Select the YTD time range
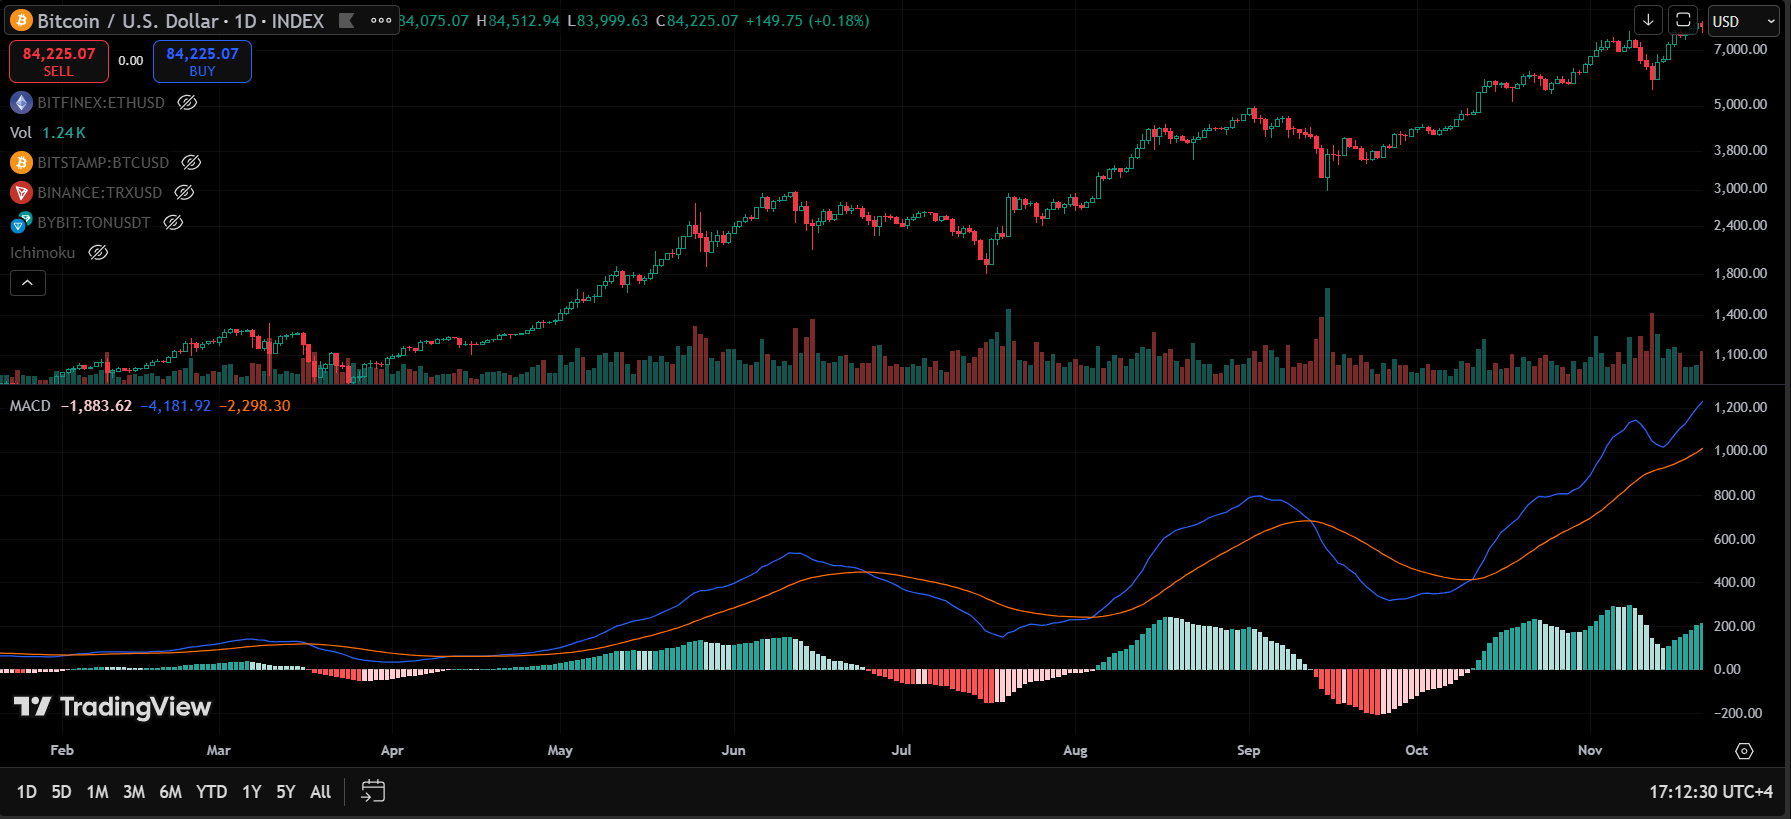Viewport: 1791px width, 819px height. 211,792
